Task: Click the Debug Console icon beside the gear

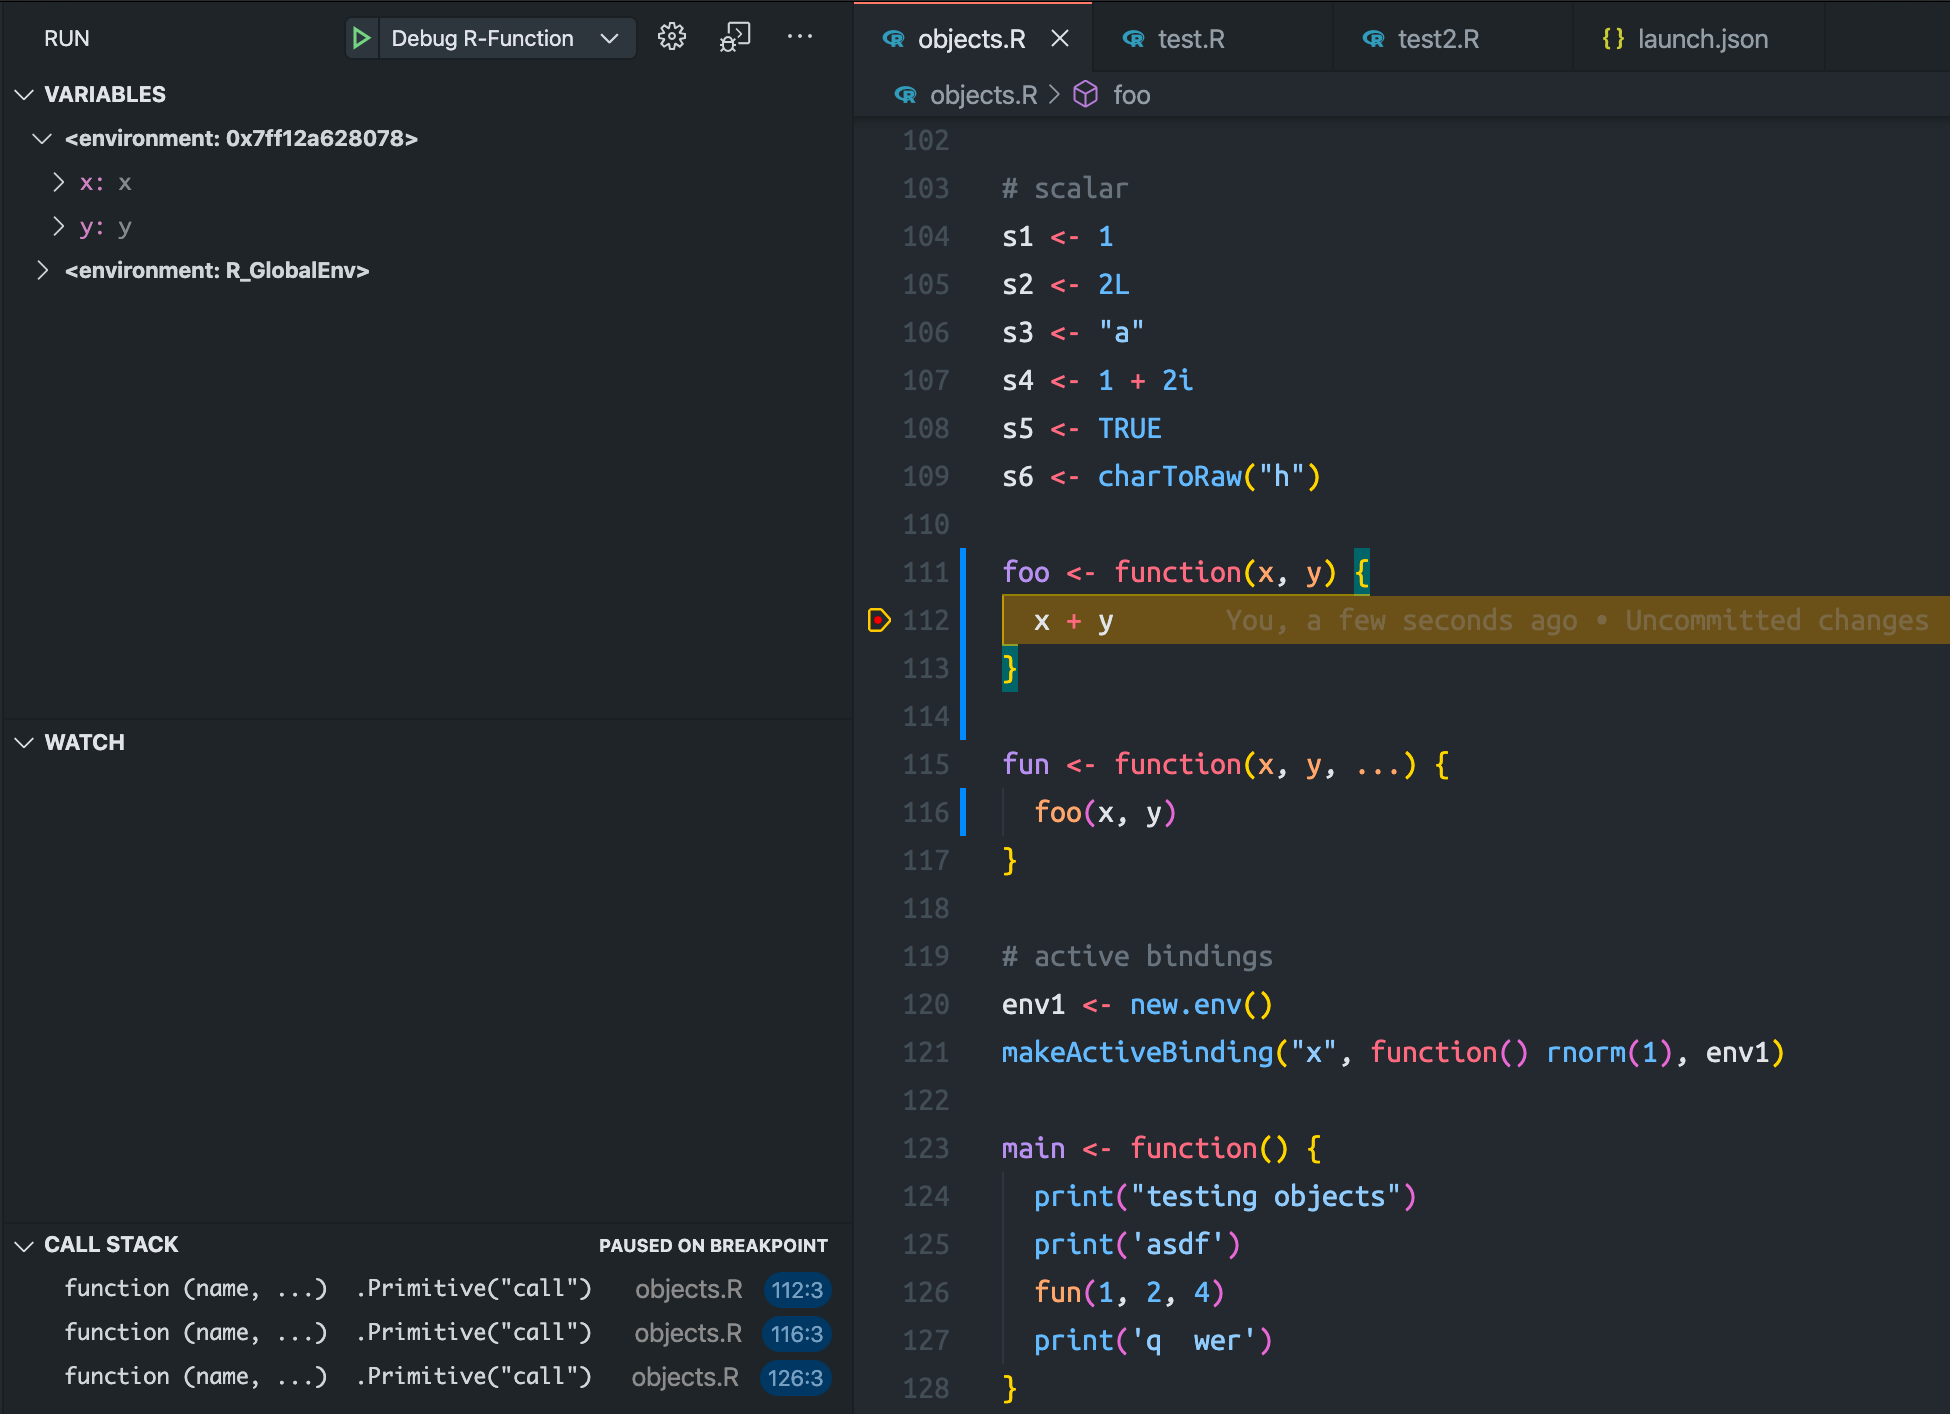Action: click(x=735, y=36)
